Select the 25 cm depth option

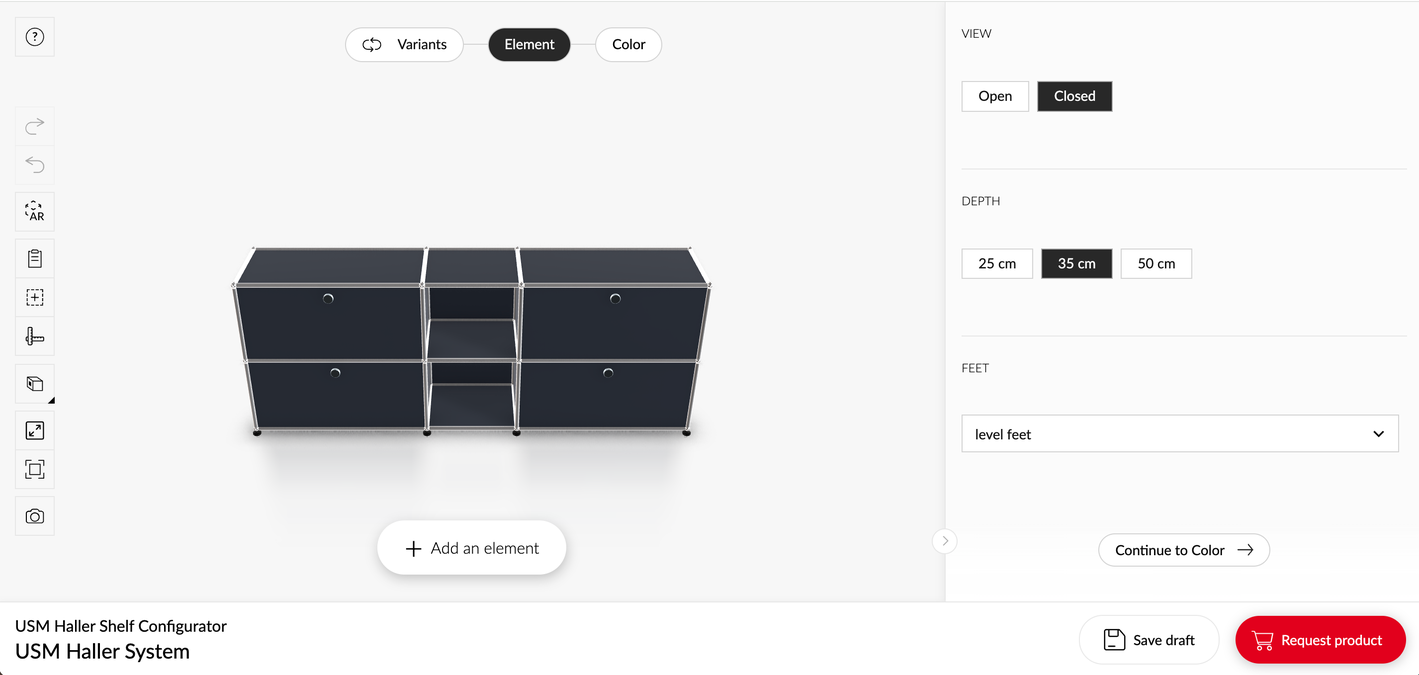[996, 263]
